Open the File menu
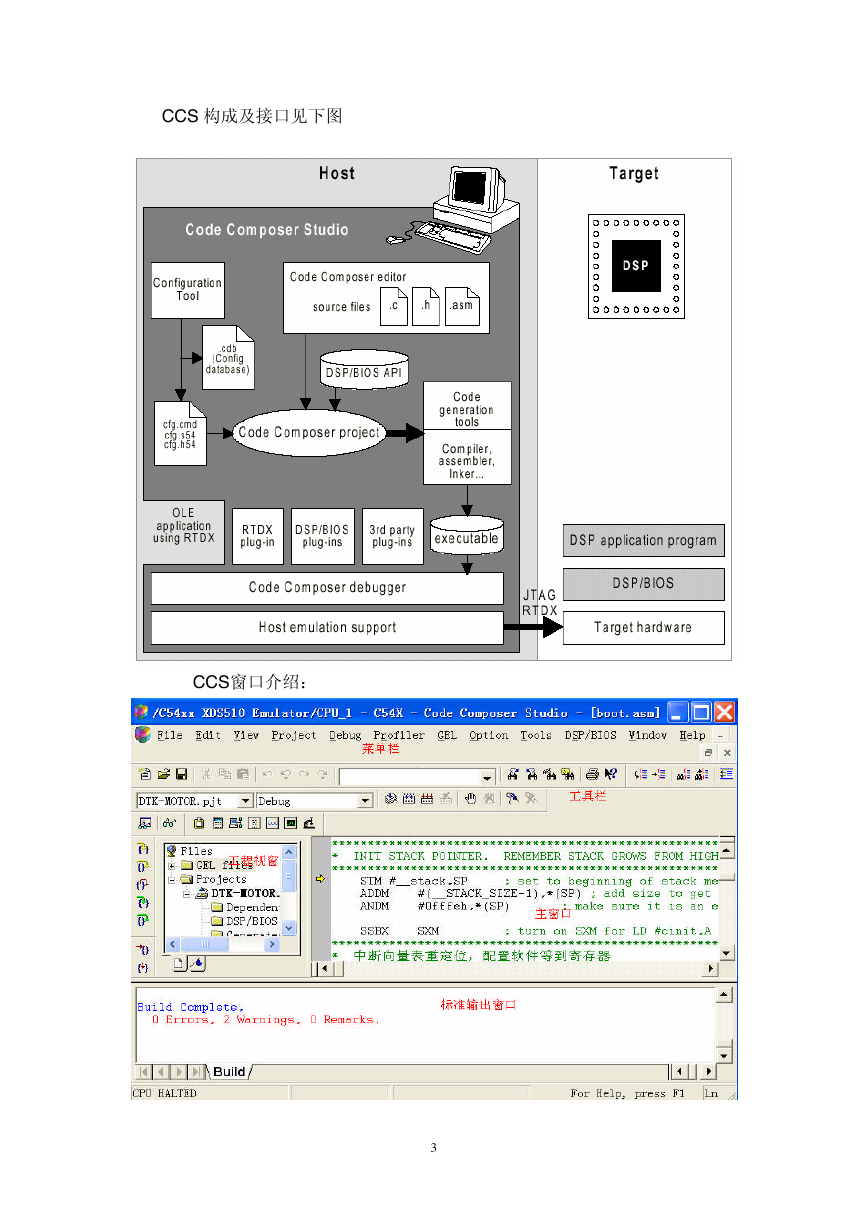868x1228 pixels. pyautogui.click(x=170, y=735)
